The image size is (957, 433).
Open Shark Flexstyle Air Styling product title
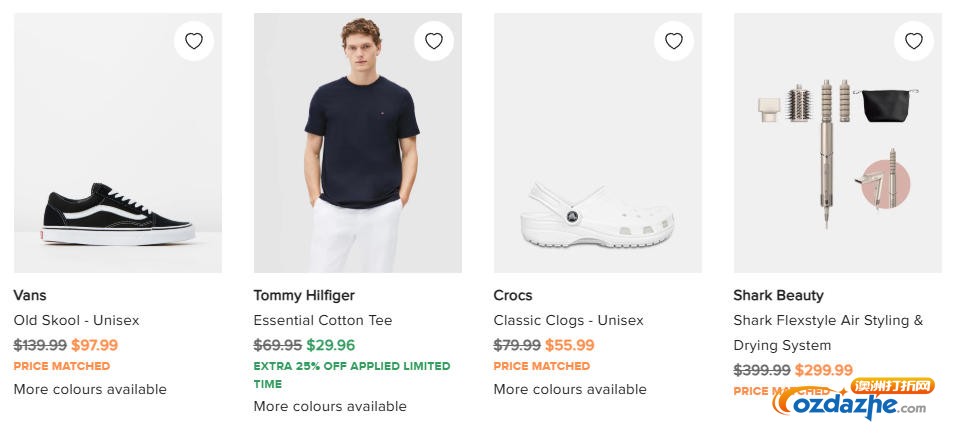pos(828,321)
